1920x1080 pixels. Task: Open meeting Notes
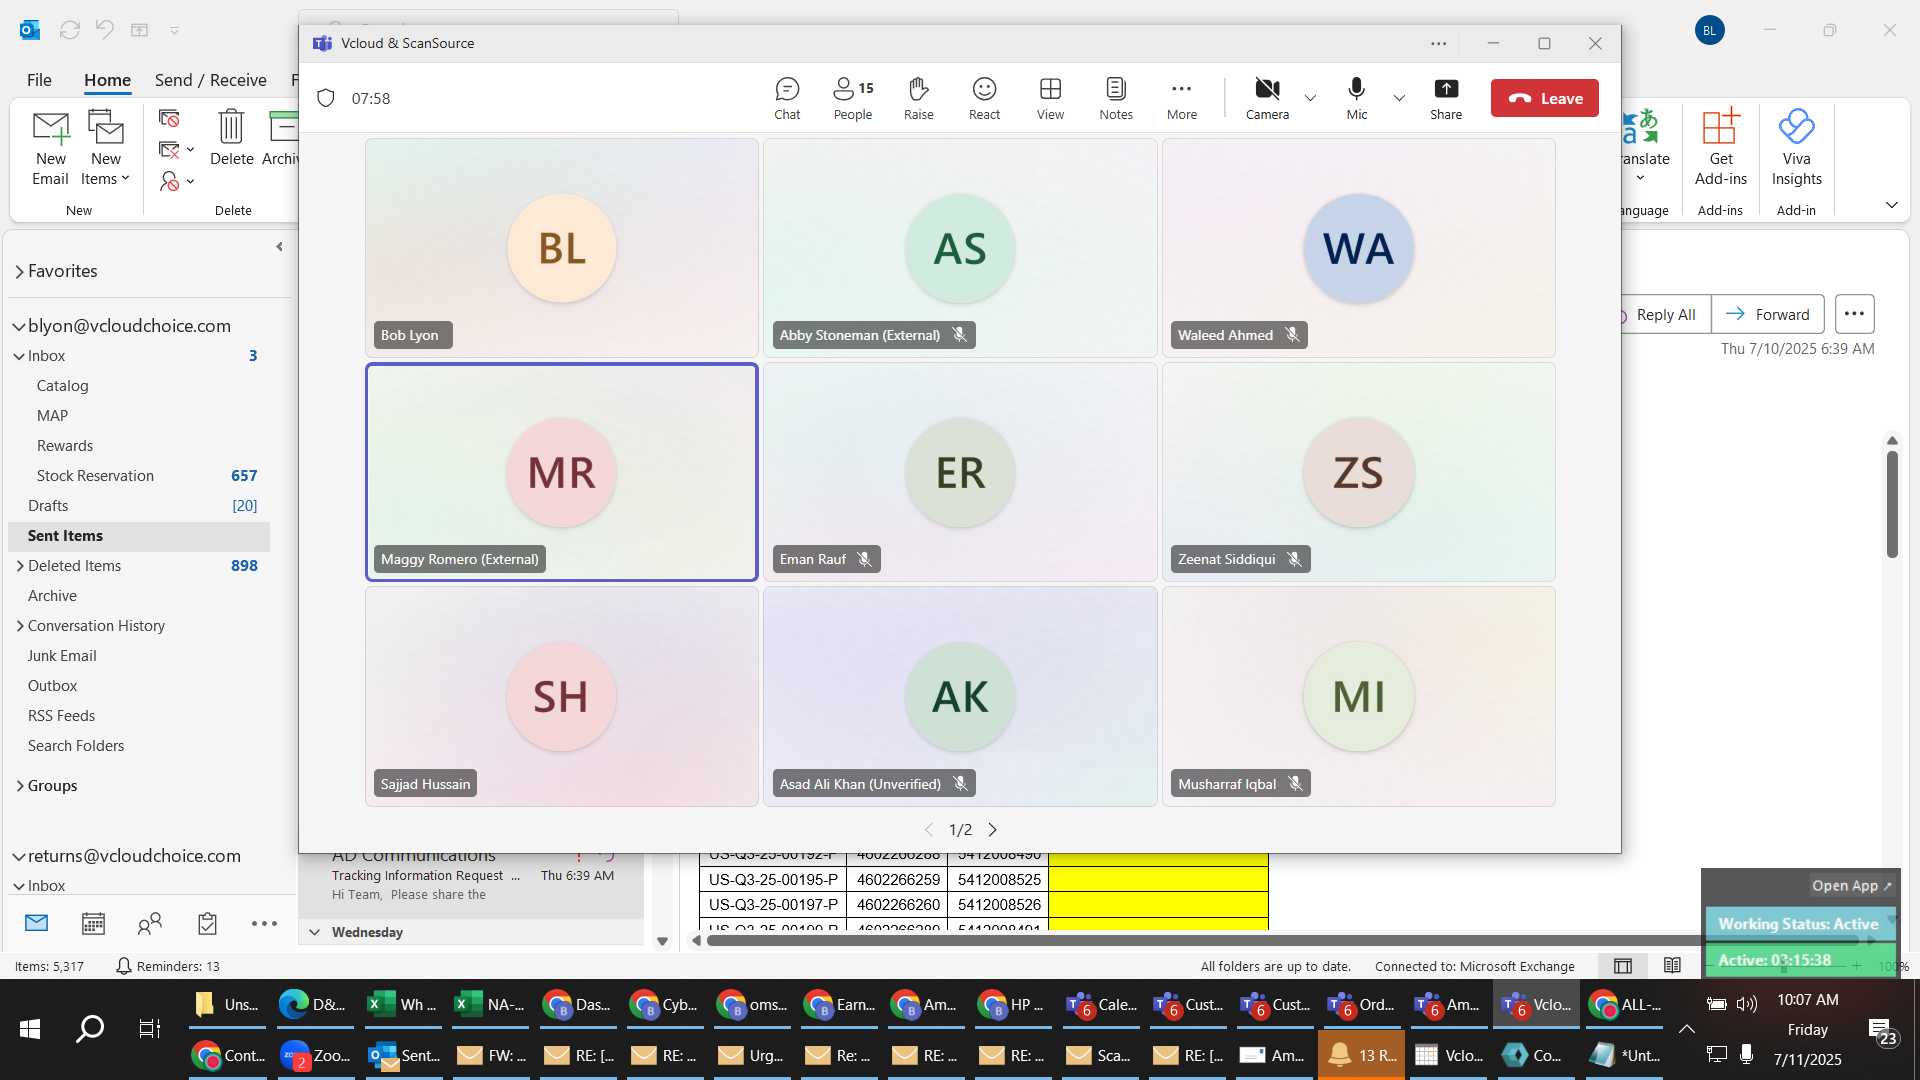(1116, 99)
